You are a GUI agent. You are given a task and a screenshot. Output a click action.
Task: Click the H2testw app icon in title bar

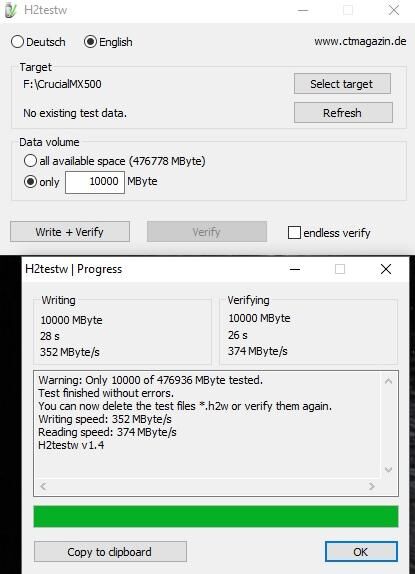pyautogui.click(x=10, y=10)
